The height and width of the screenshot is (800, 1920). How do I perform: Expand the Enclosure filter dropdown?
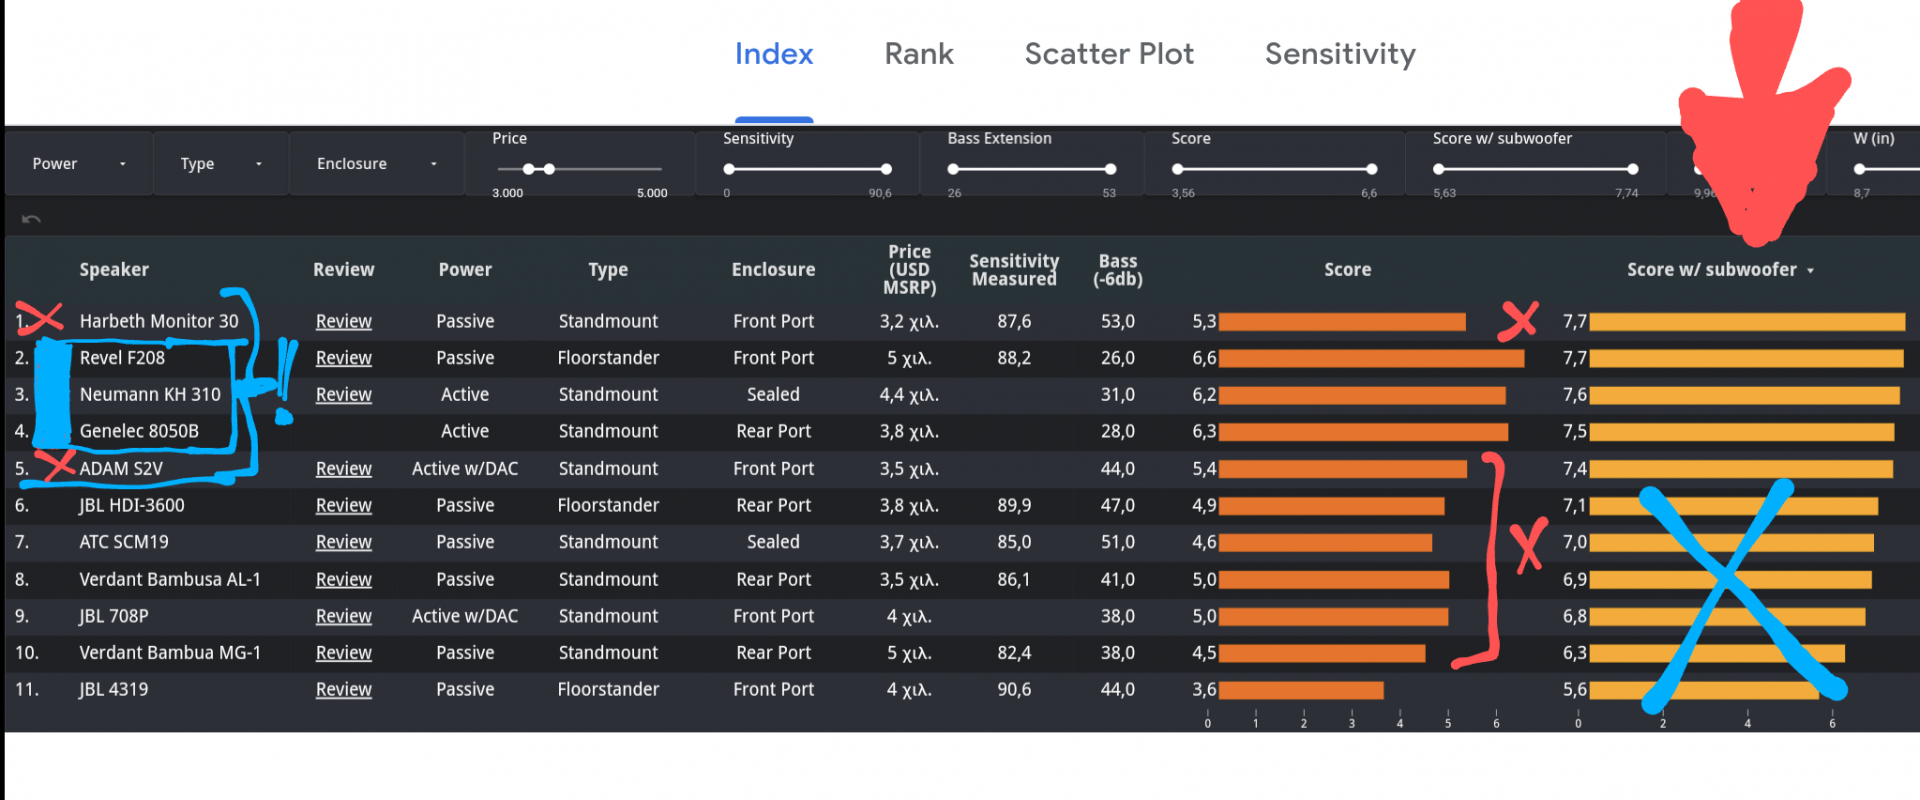click(376, 164)
